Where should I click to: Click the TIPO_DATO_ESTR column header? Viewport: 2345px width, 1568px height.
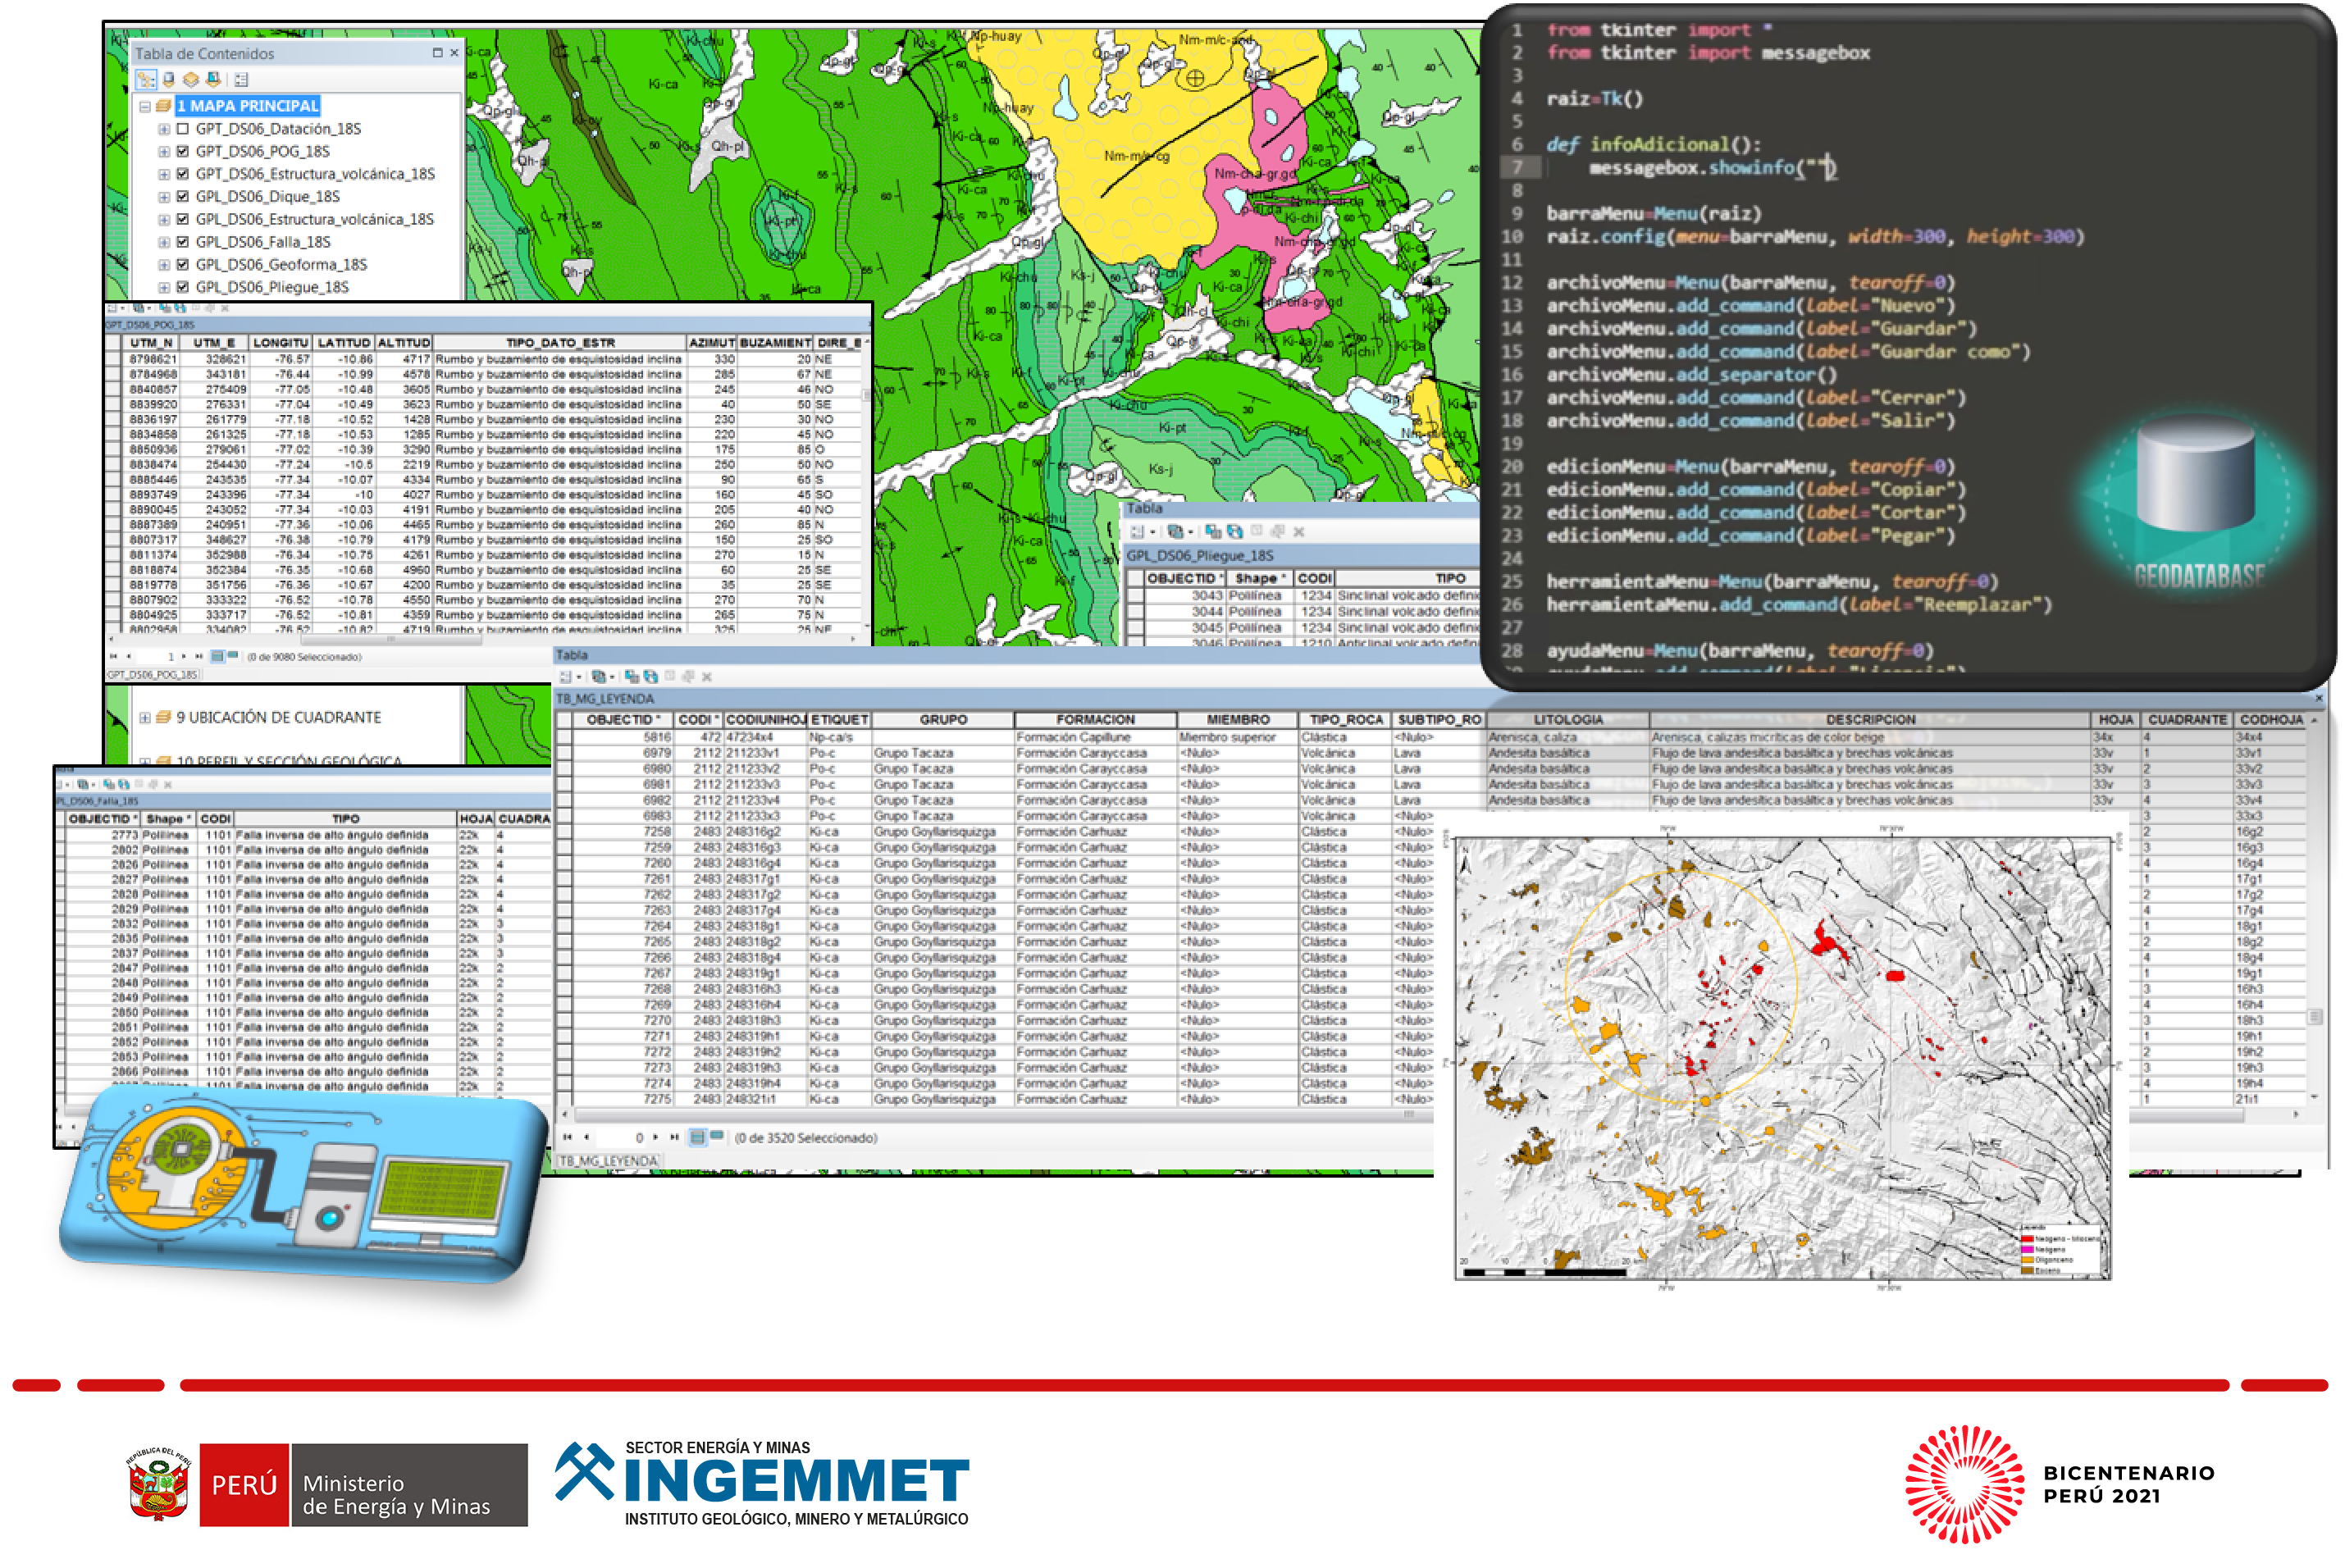pyautogui.click(x=559, y=343)
